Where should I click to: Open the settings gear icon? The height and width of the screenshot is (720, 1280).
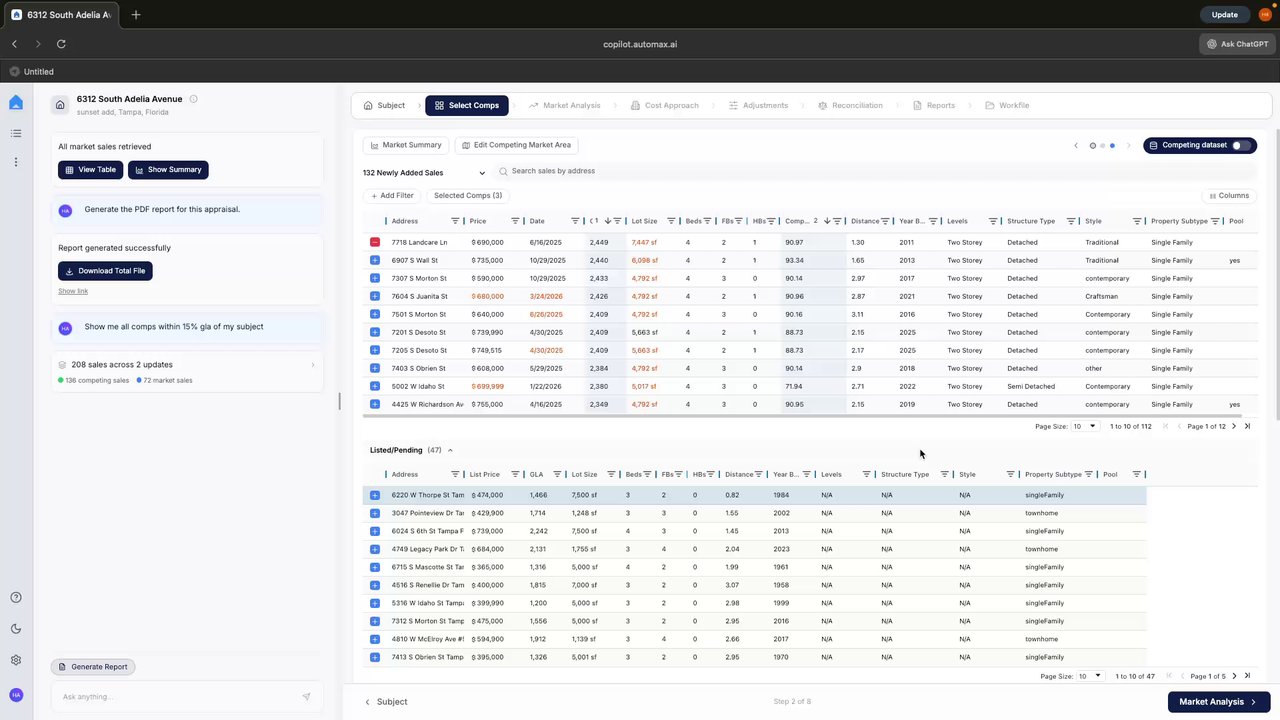point(15,660)
